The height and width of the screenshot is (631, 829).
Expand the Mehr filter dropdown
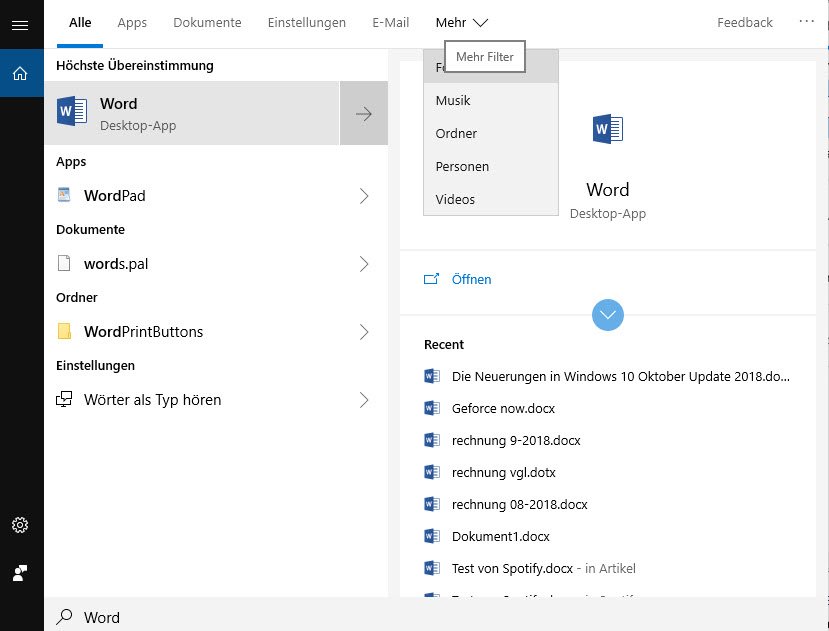tap(461, 22)
